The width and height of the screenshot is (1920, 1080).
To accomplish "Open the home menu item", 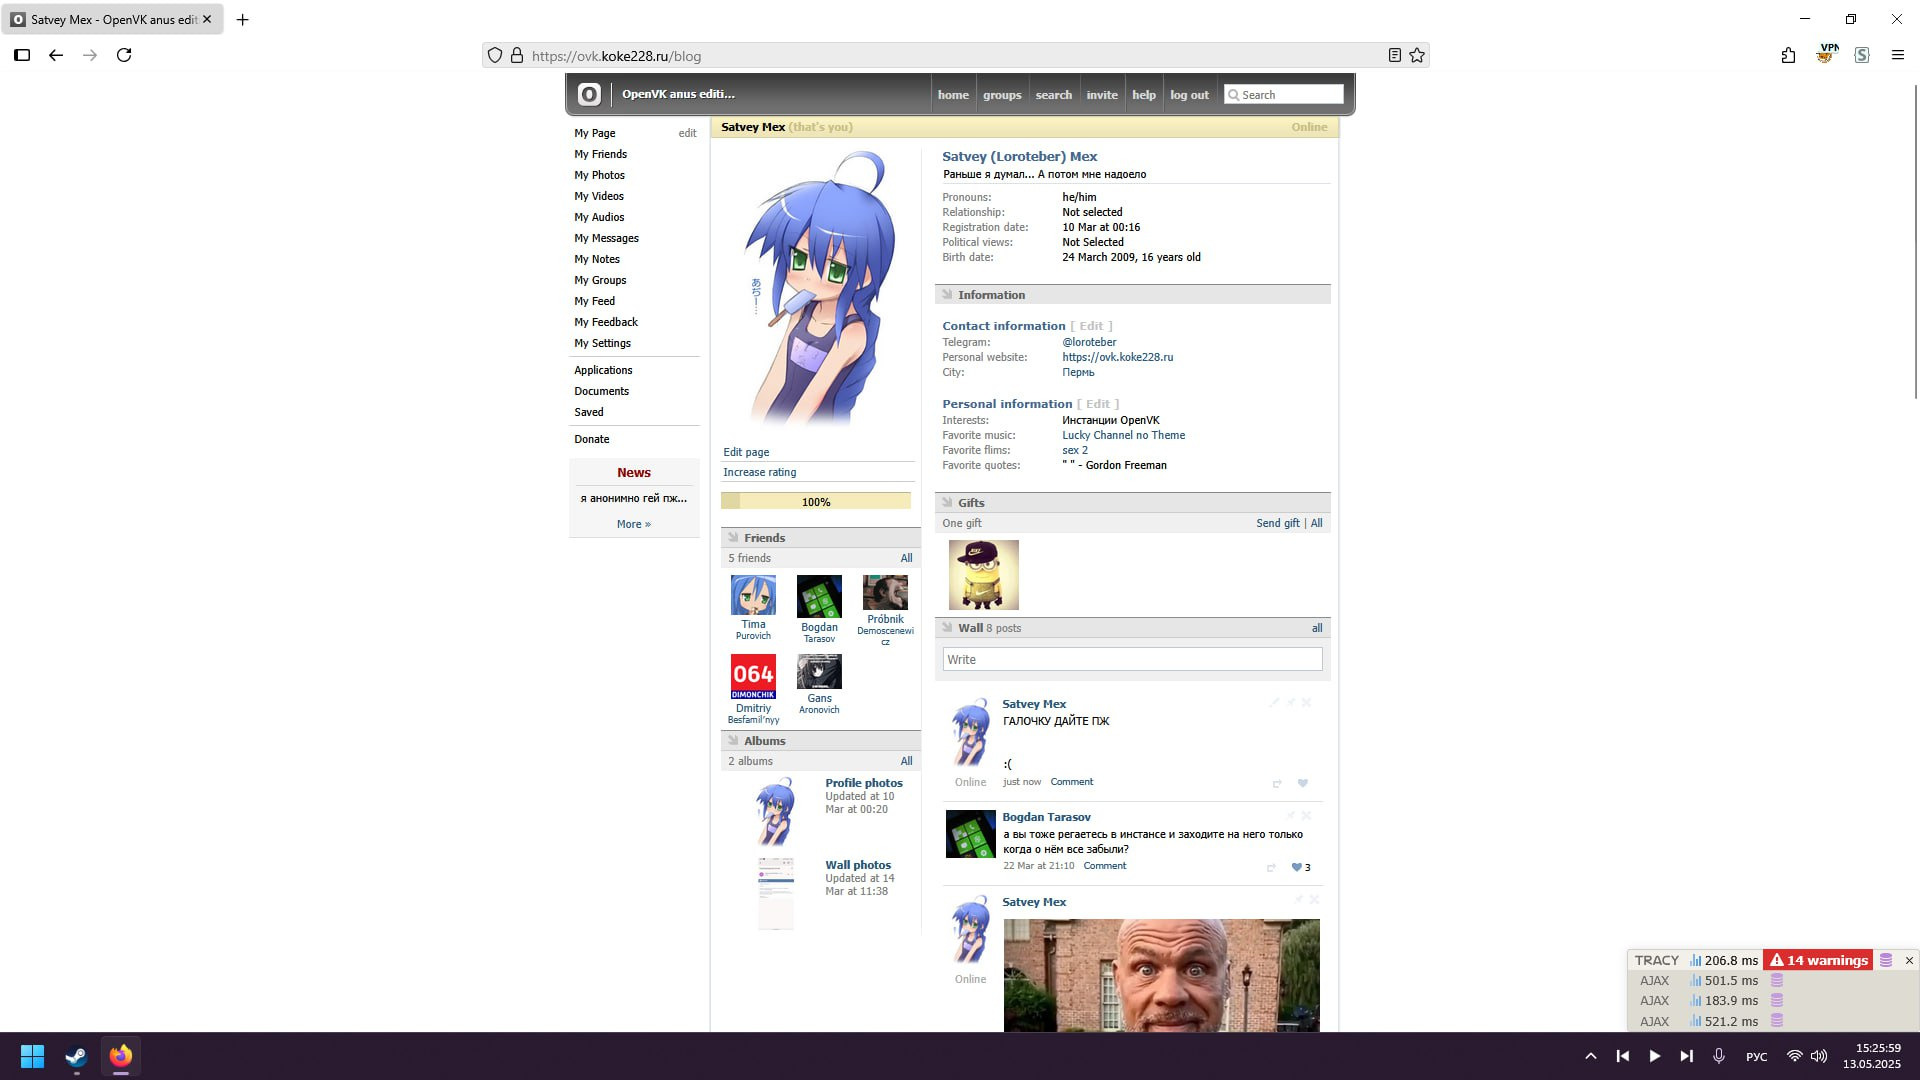I will (953, 95).
